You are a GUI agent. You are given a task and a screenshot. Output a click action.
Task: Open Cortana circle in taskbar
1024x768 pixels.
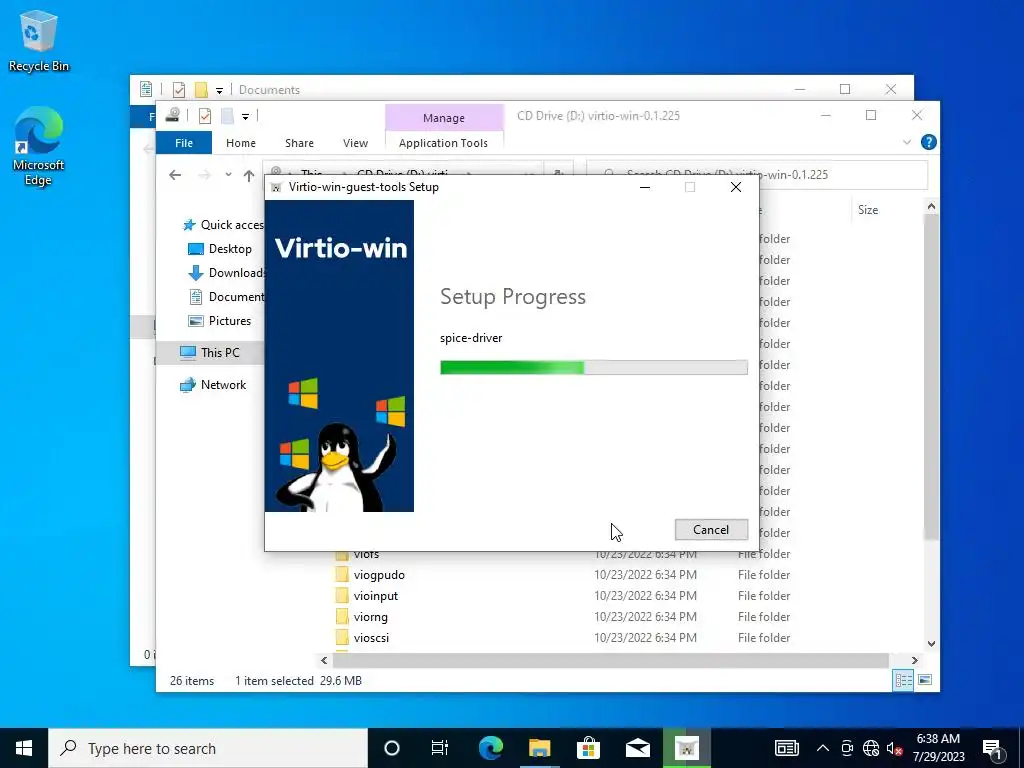click(x=392, y=748)
